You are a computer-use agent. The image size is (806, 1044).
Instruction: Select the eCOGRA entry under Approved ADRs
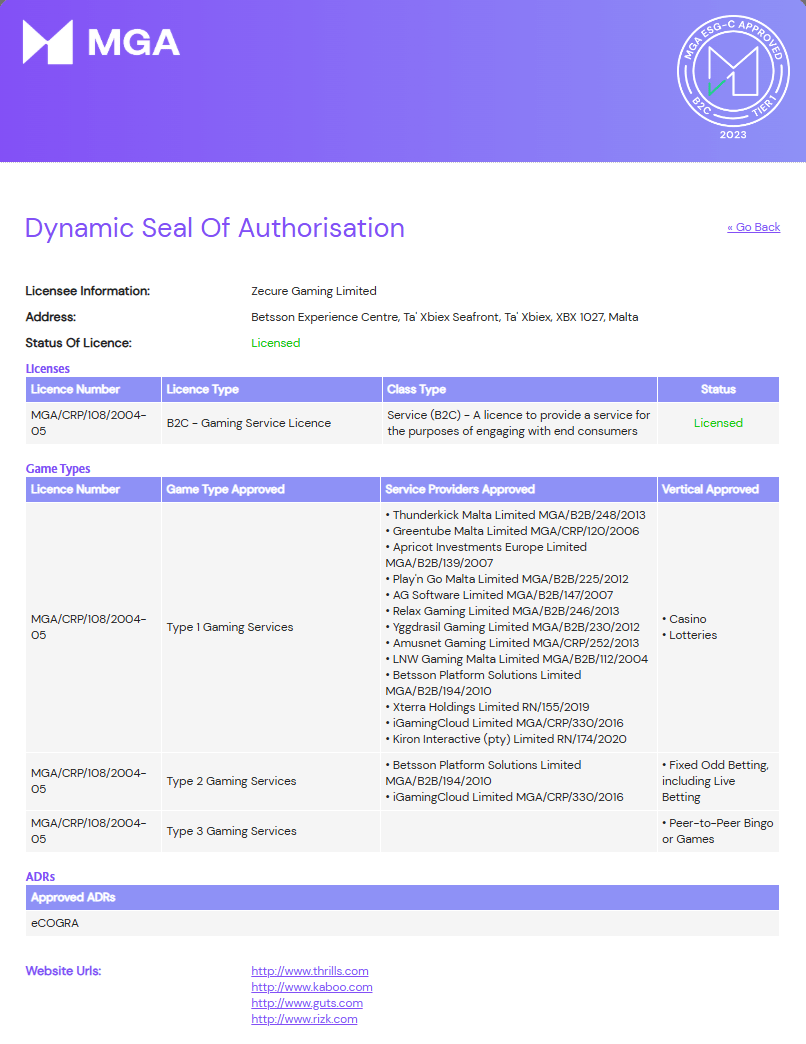pos(55,923)
